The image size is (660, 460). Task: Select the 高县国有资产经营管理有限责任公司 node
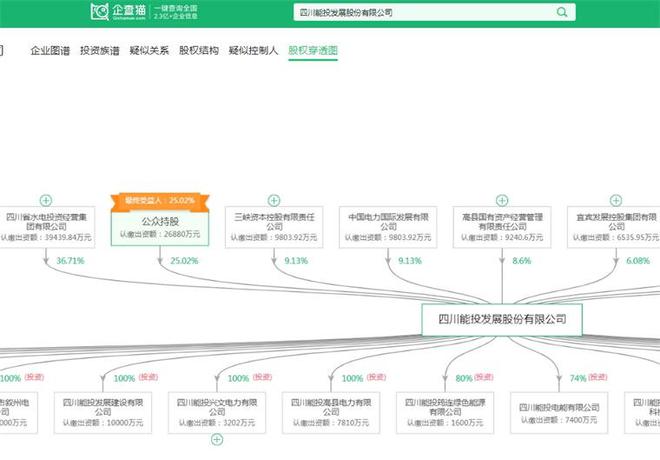502,227
